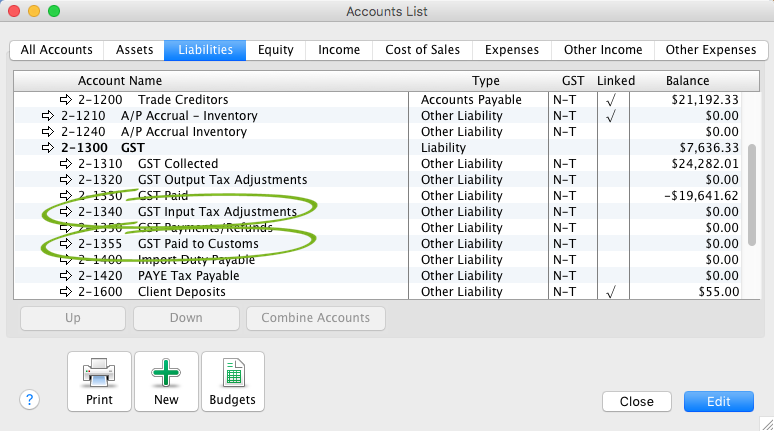
Task: Toggle Linked checkmark for Trade Creditors
Action: (x=610, y=100)
